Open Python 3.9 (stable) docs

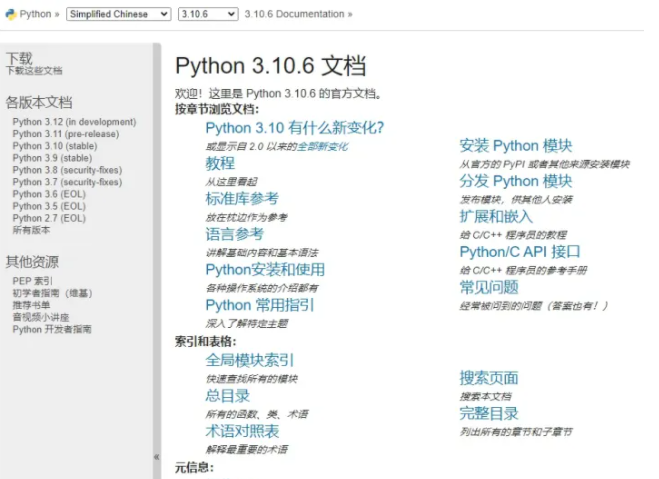[53, 158]
